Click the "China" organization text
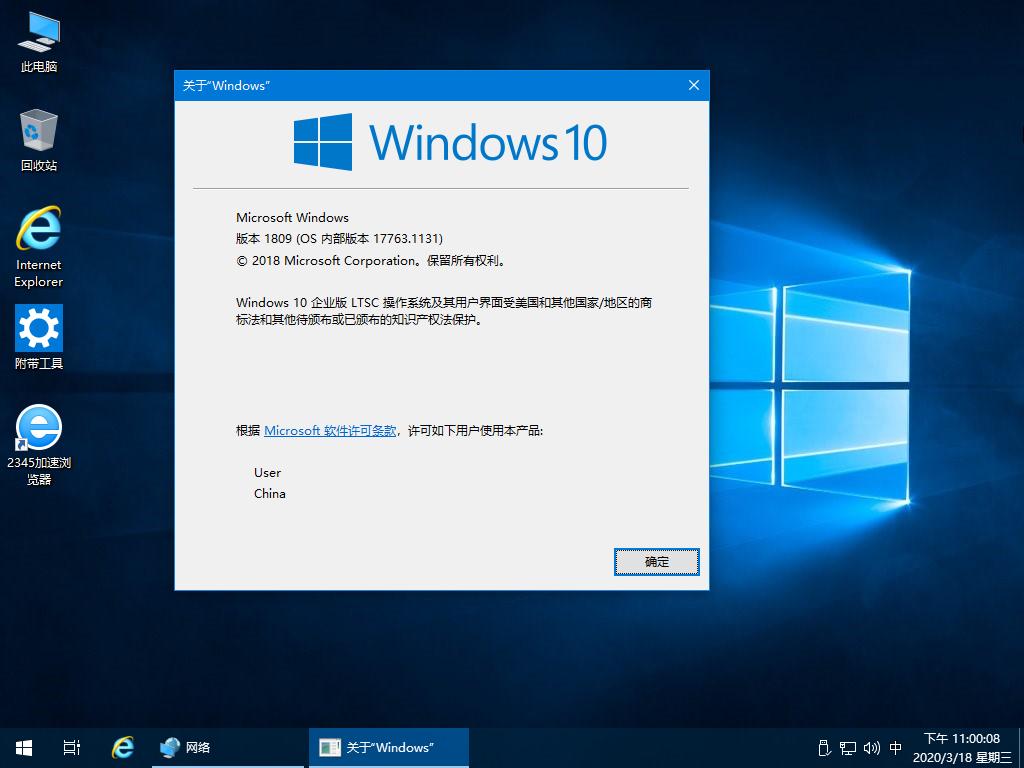Viewport: 1024px width, 768px height. pos(269,493)
